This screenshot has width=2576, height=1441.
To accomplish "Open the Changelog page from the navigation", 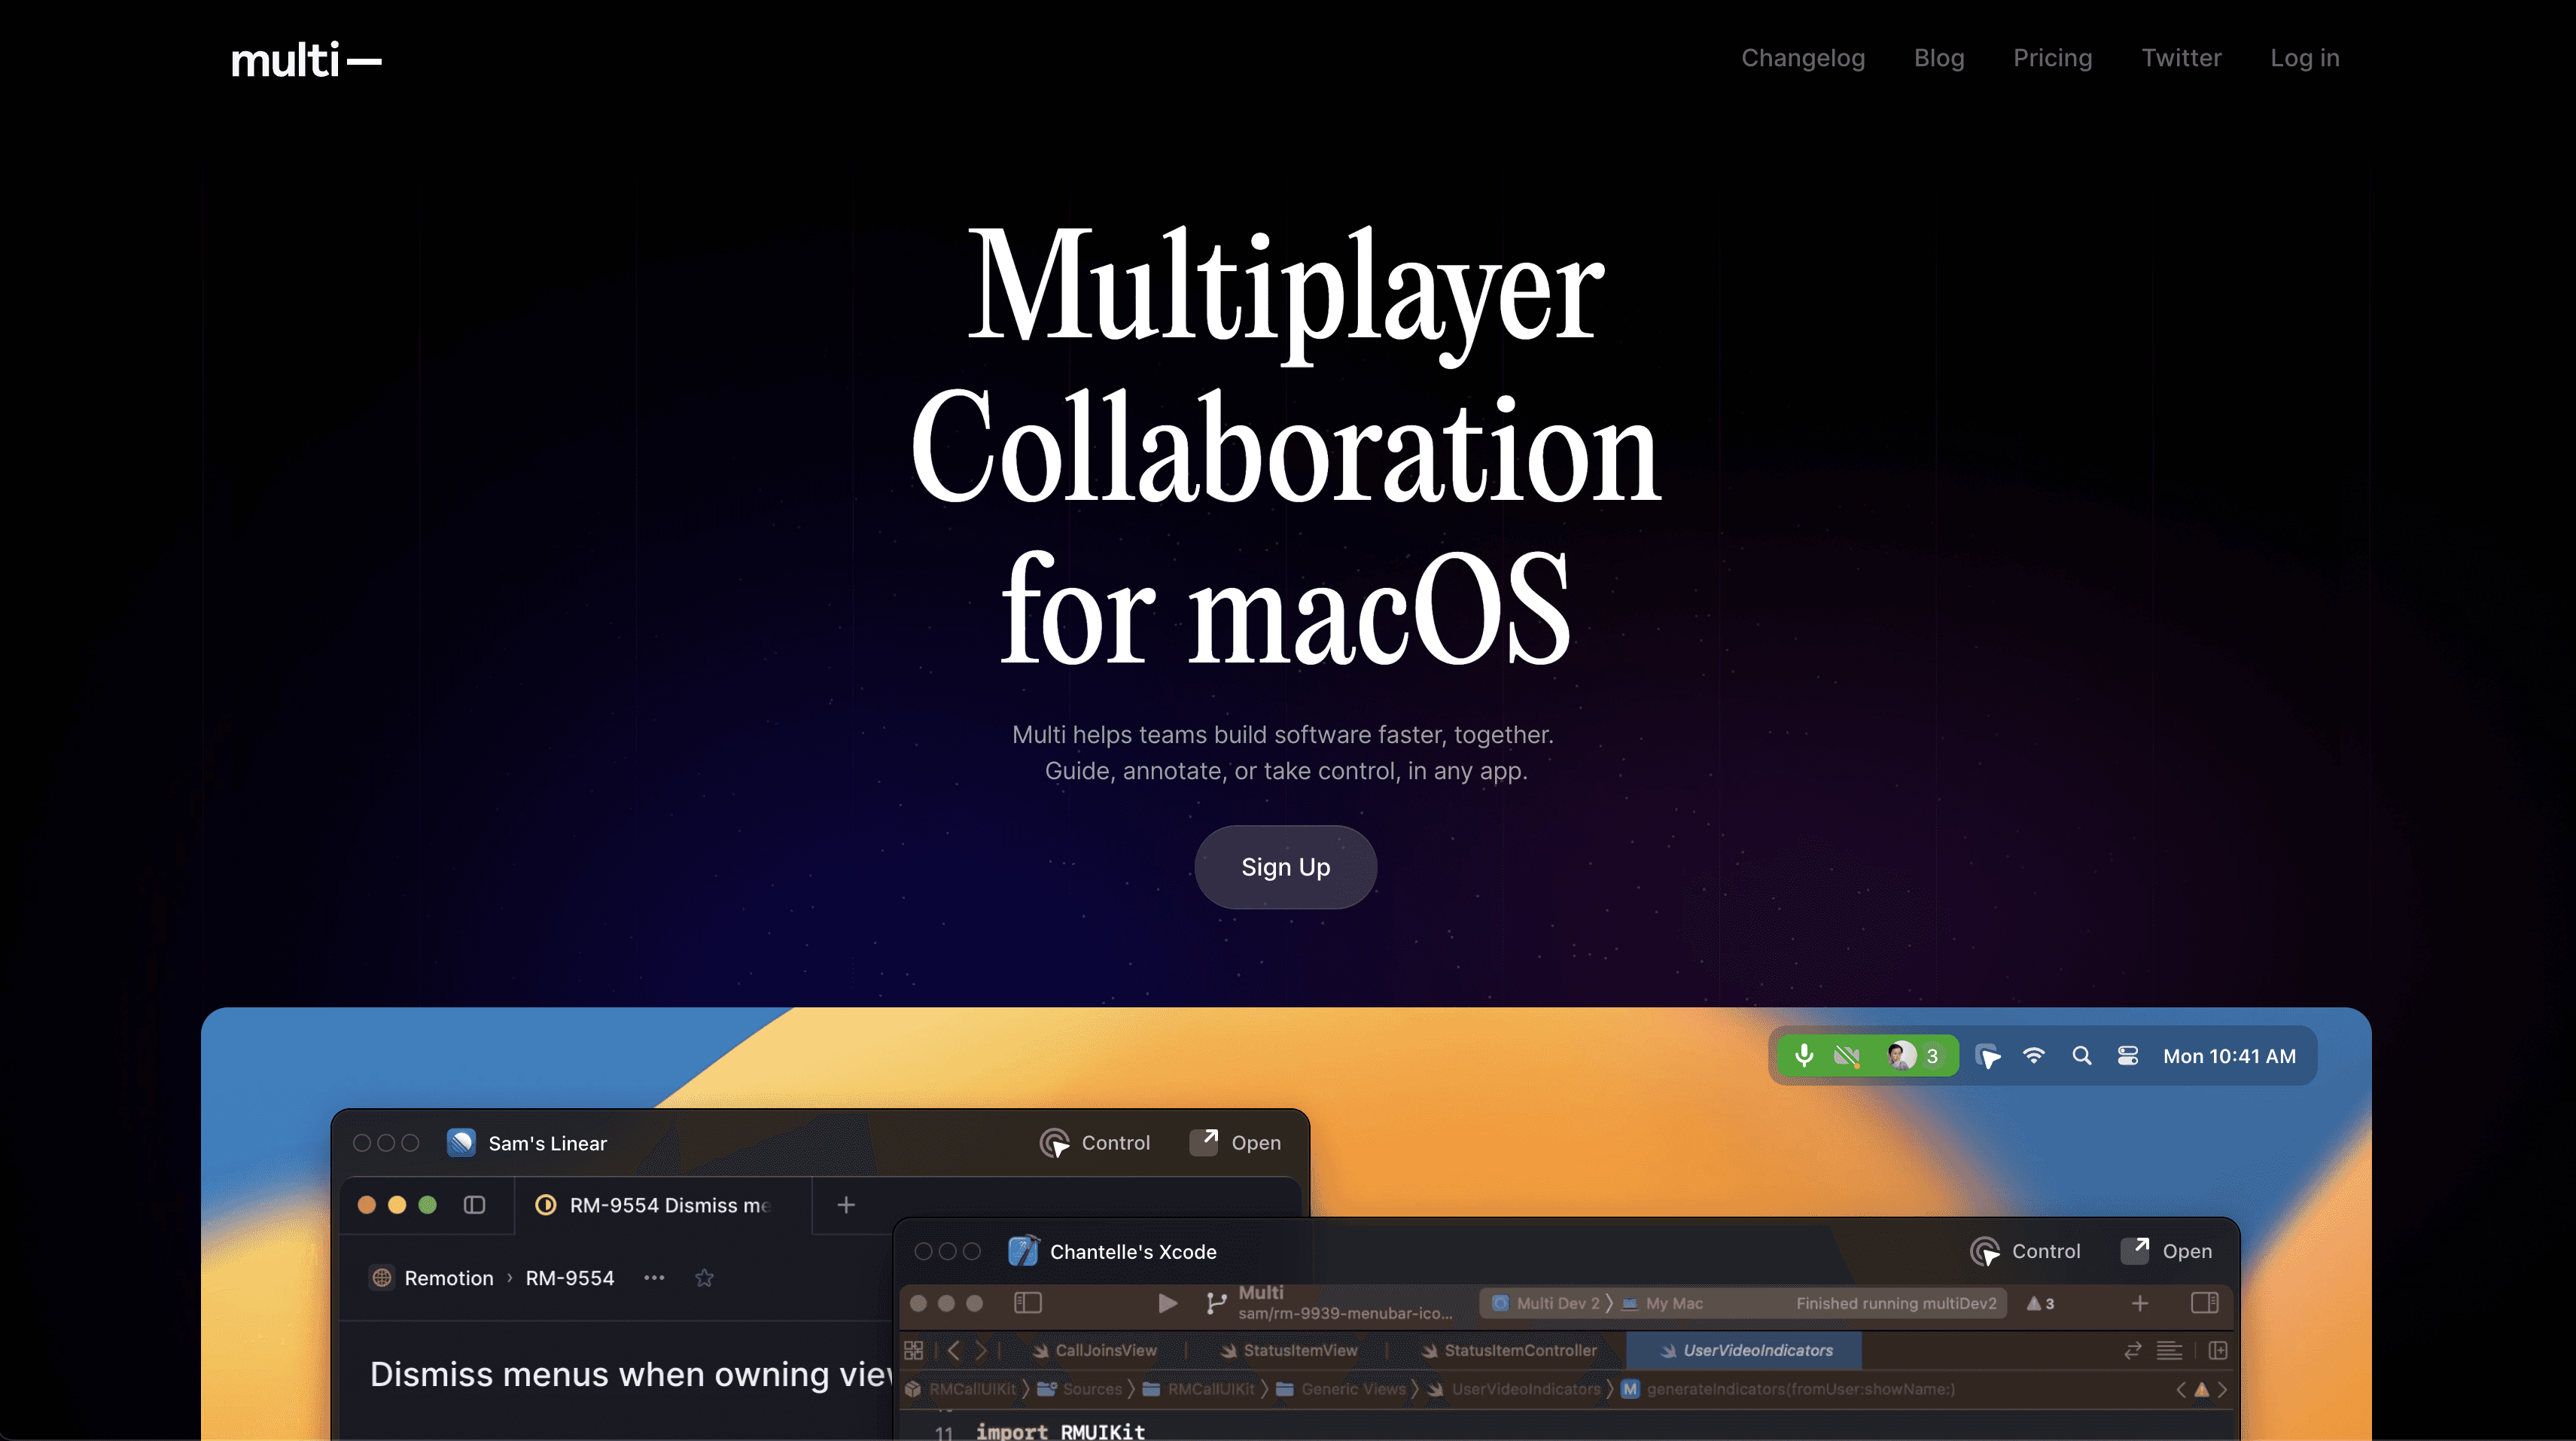I will coord(1802,57).
